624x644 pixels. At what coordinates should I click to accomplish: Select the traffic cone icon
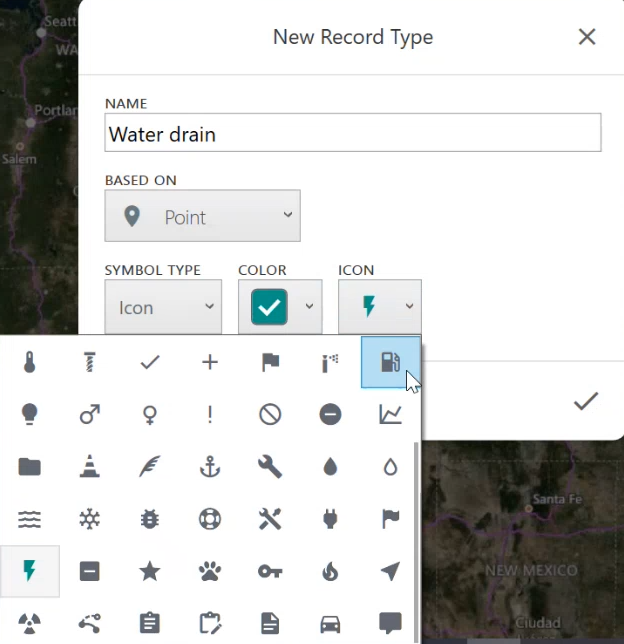[90, 466]
